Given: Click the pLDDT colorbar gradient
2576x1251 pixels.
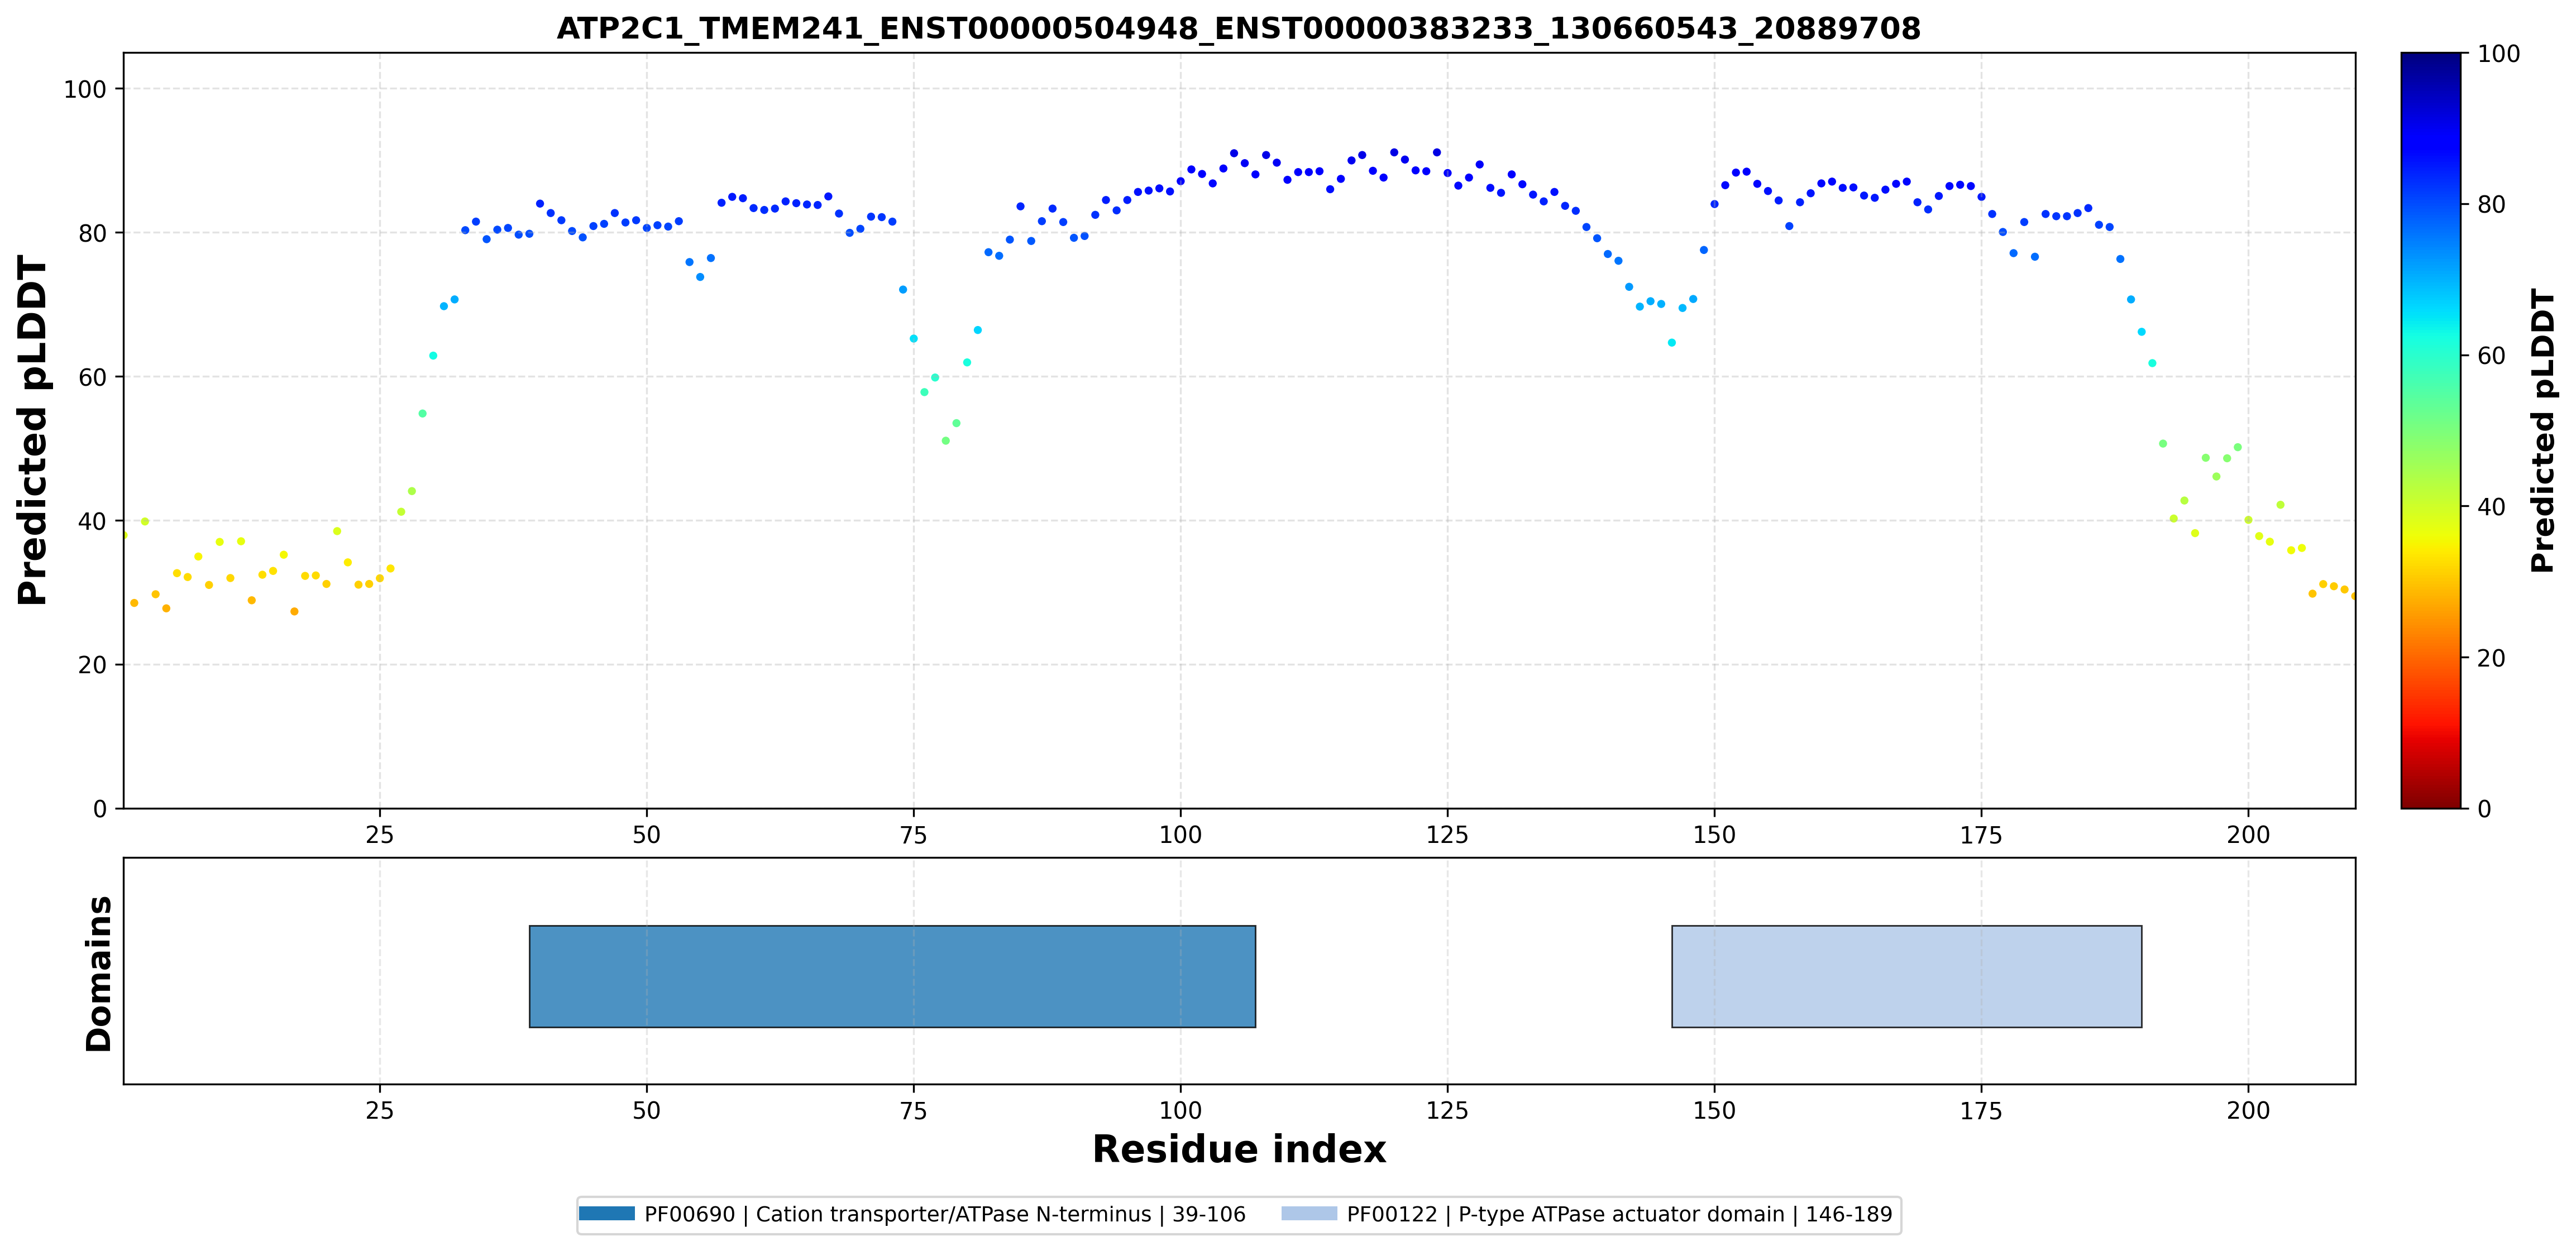Looking at the screenshot, I should (2431, 430).
